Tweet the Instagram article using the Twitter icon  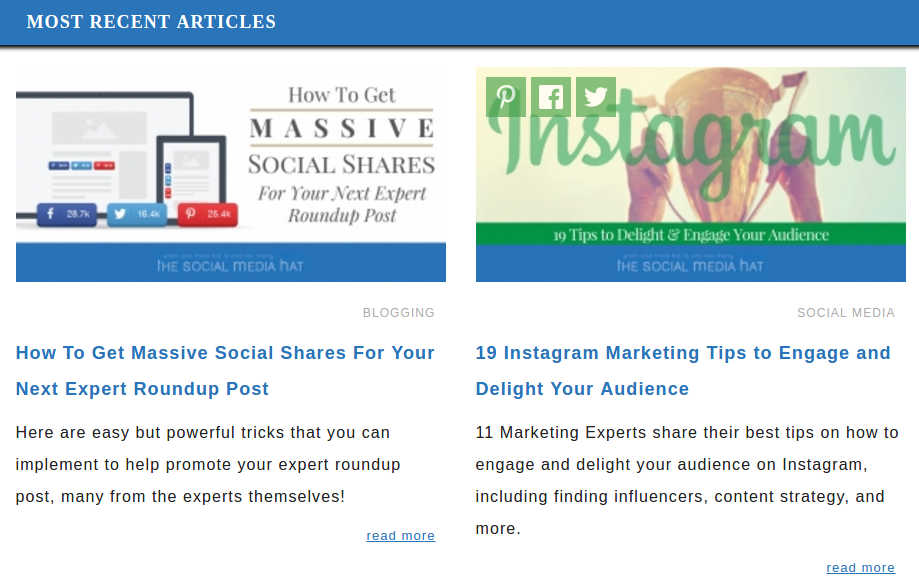(595, 96)
